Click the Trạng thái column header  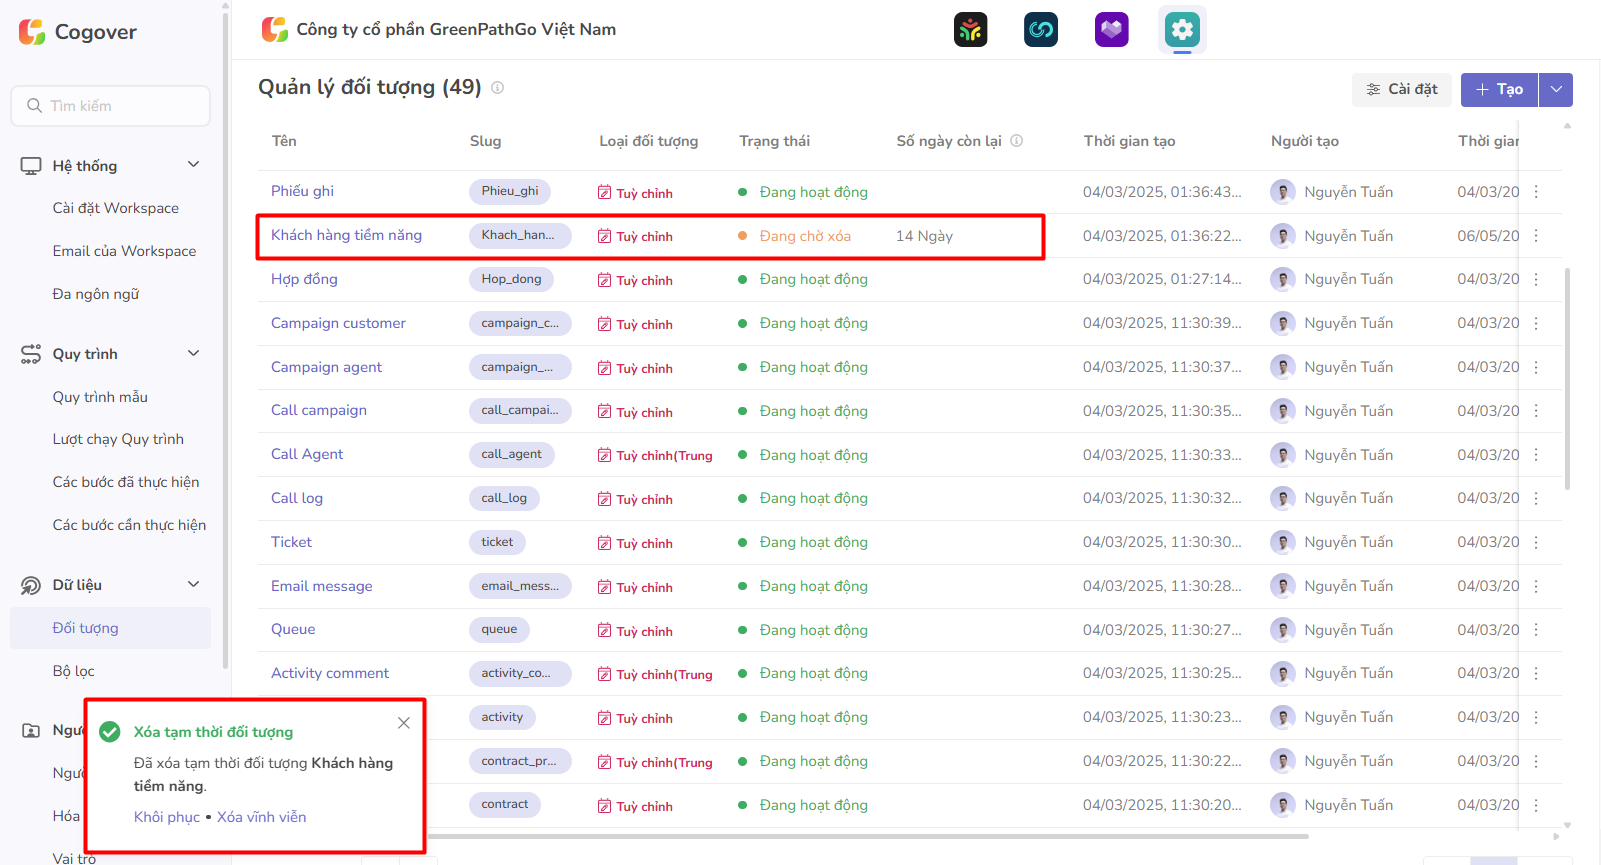(x=774, y=141)
